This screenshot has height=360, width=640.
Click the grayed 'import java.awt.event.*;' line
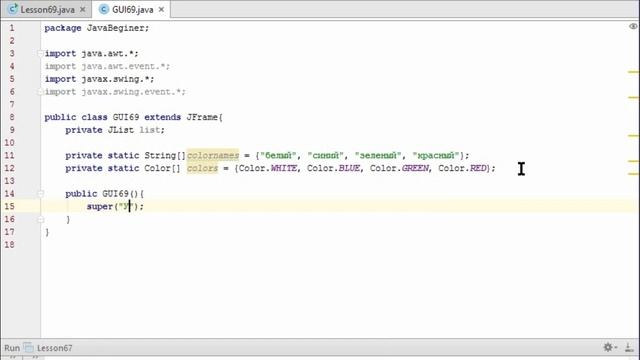click(x=107, y=66)
